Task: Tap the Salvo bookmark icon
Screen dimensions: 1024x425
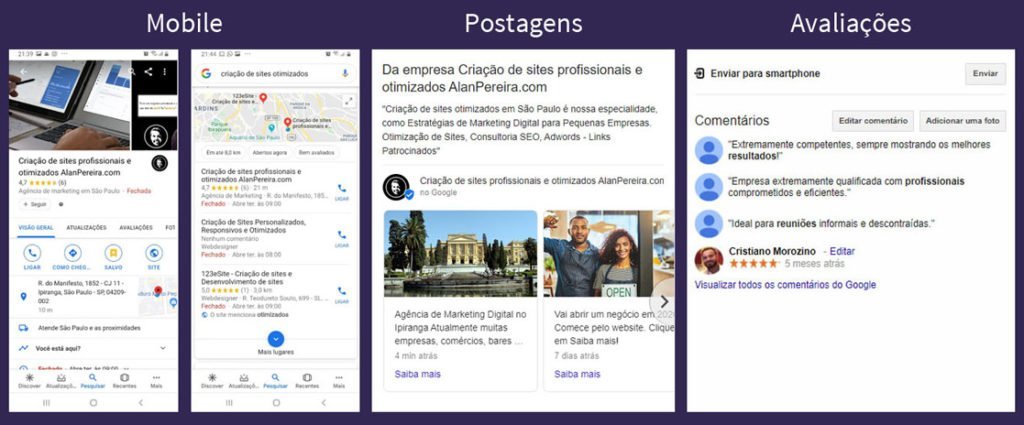Action: (113, 253)
